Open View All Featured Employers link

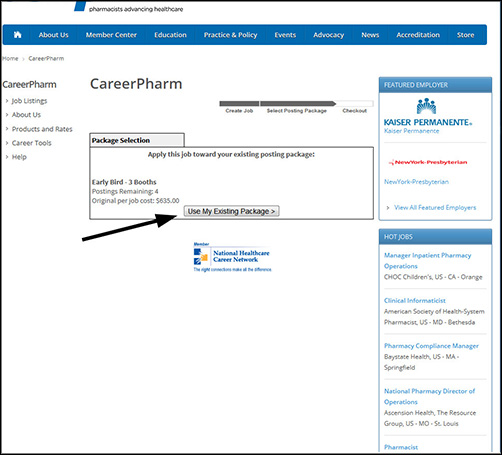point(435,207)
